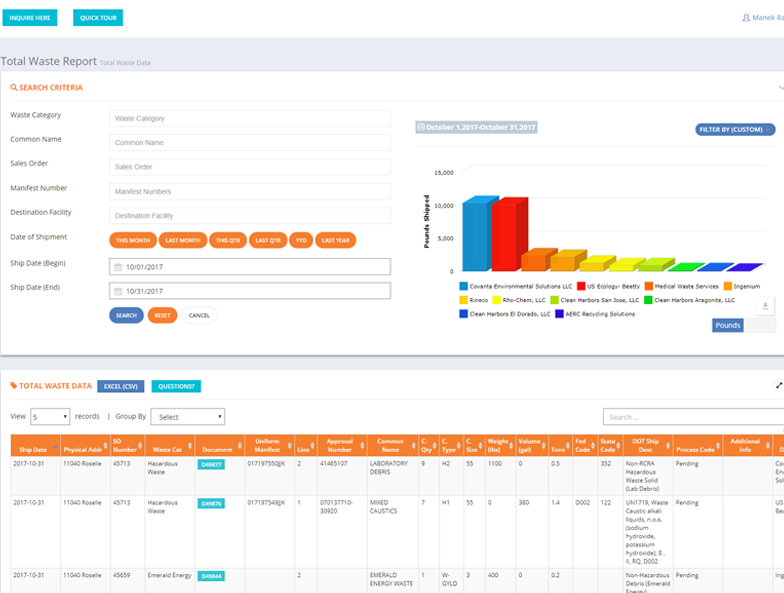Expand the Total Waste Data panel fullscreen
This screenshot has height=593, width=784.
778,386
